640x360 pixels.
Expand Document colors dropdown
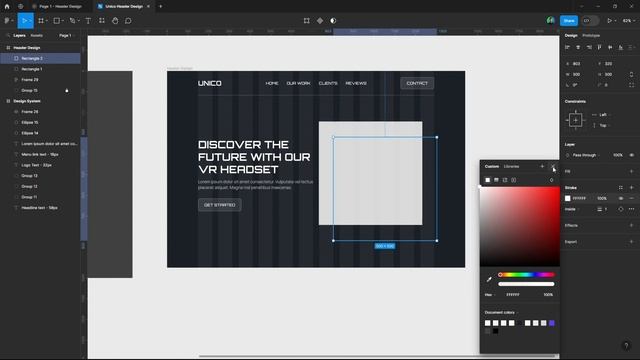click(502, 313)
